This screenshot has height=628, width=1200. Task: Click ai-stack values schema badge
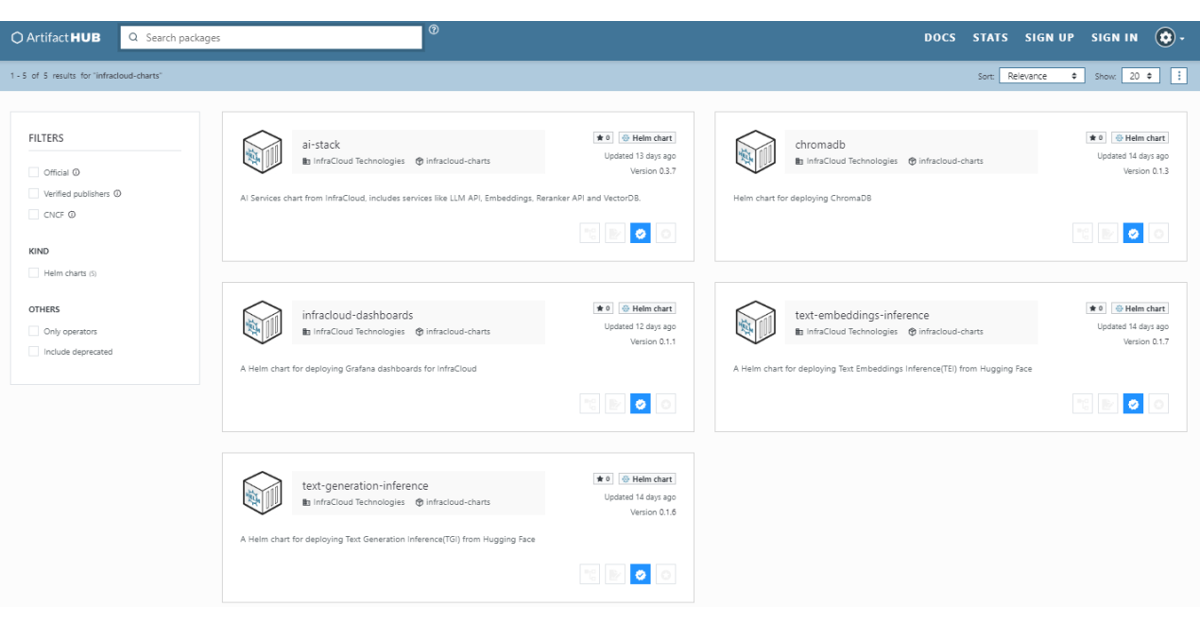click(590, 233)
